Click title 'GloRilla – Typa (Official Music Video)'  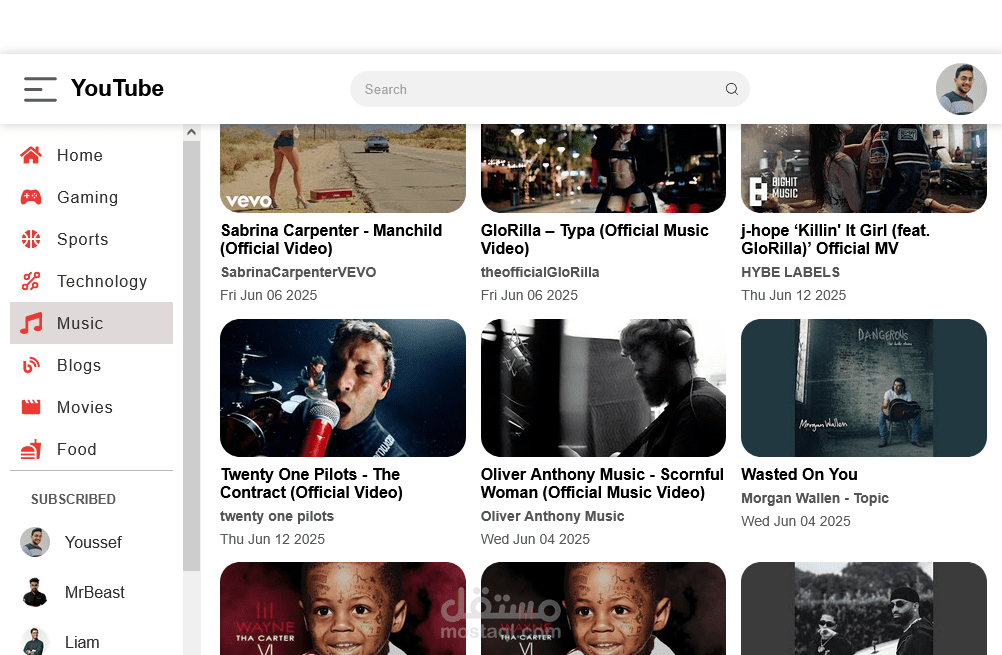tap(594, 239)
